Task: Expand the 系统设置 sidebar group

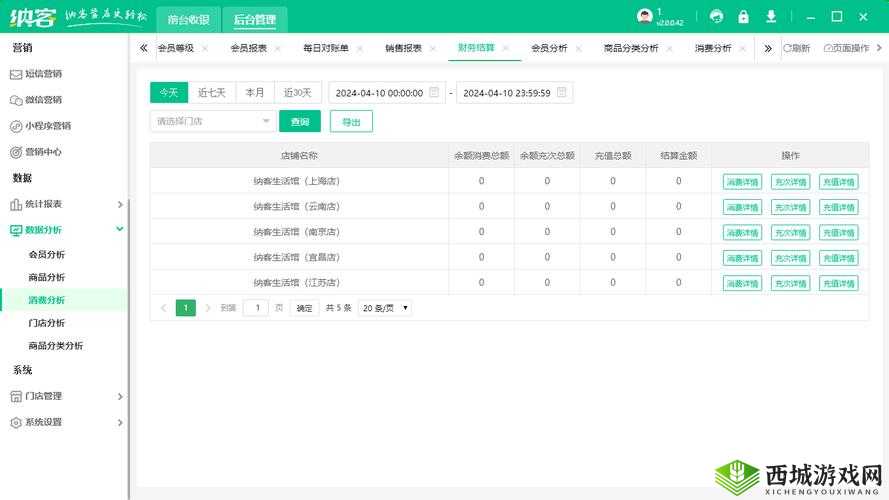Action: pos(120,422)
